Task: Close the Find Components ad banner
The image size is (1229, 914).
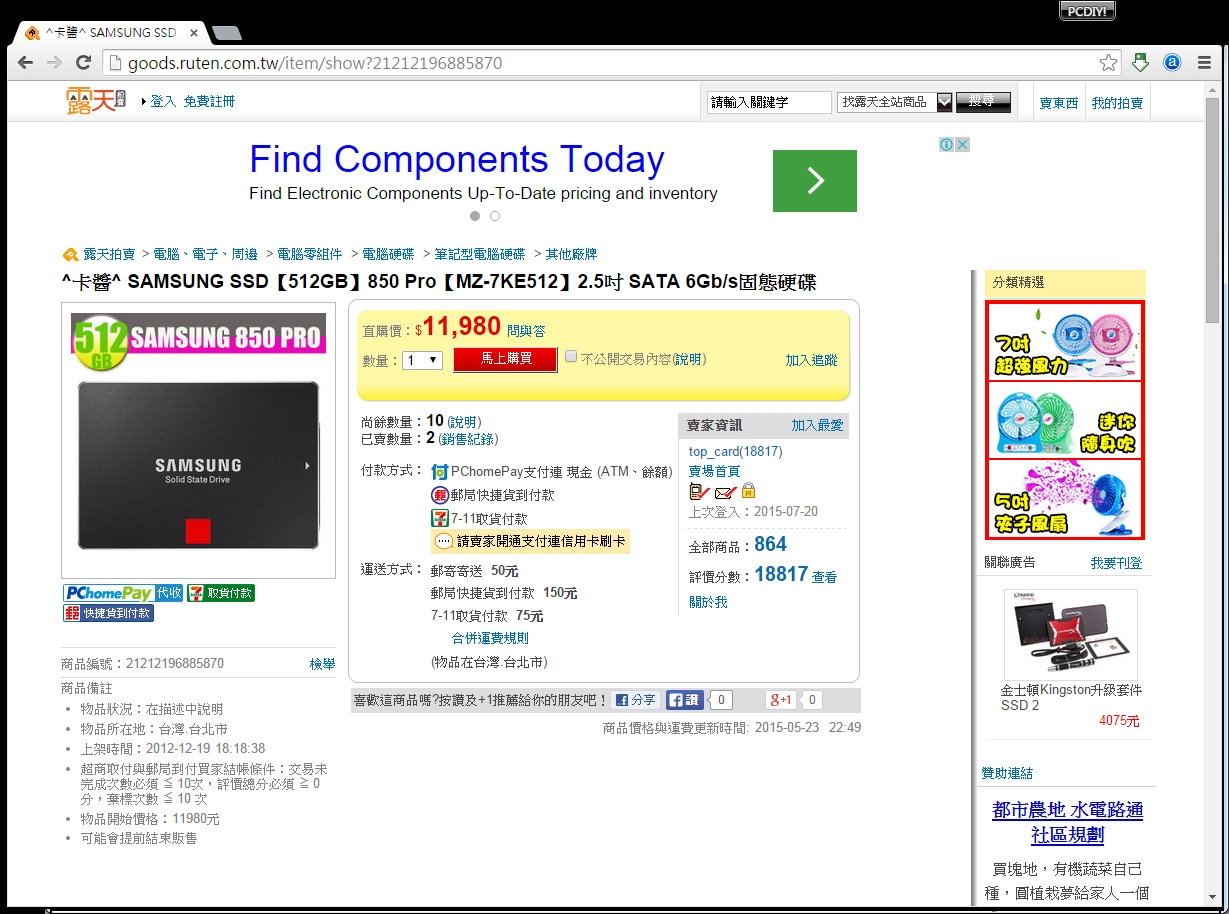Action: click(x=962, y=145)
